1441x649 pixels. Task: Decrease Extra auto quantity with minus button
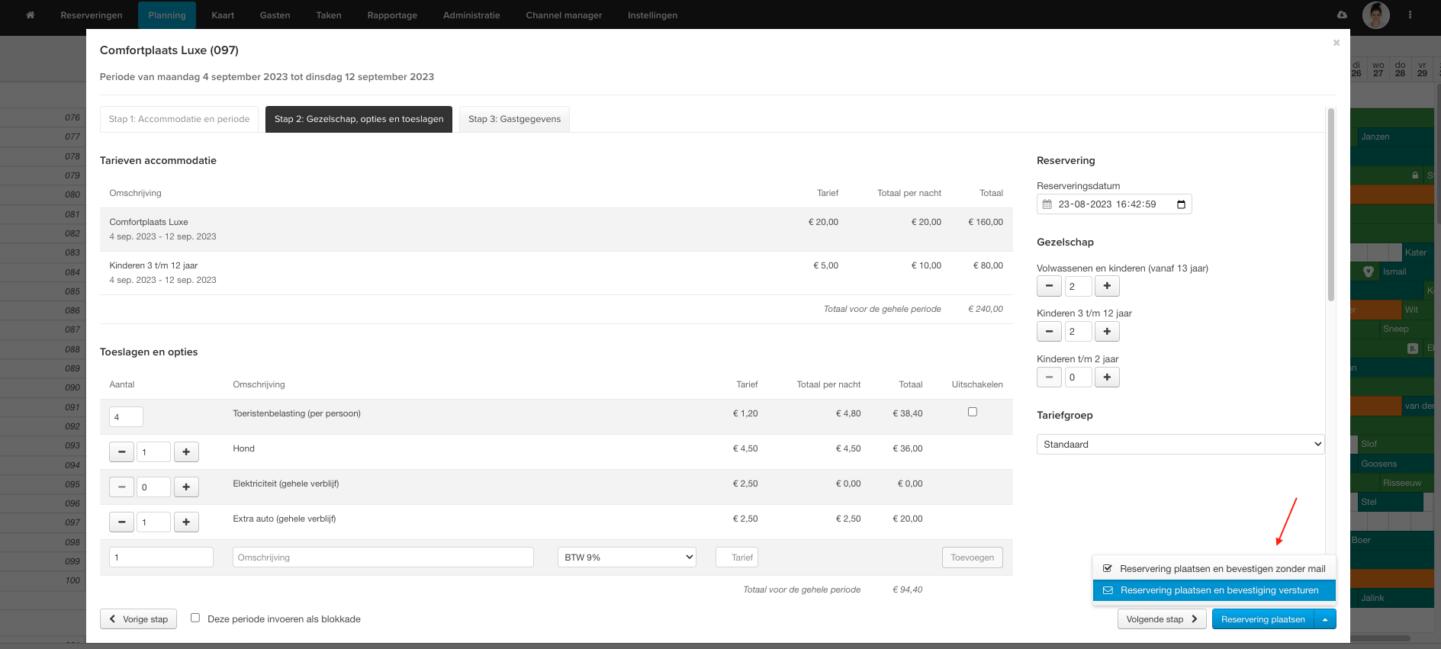[x=122, y=521]
